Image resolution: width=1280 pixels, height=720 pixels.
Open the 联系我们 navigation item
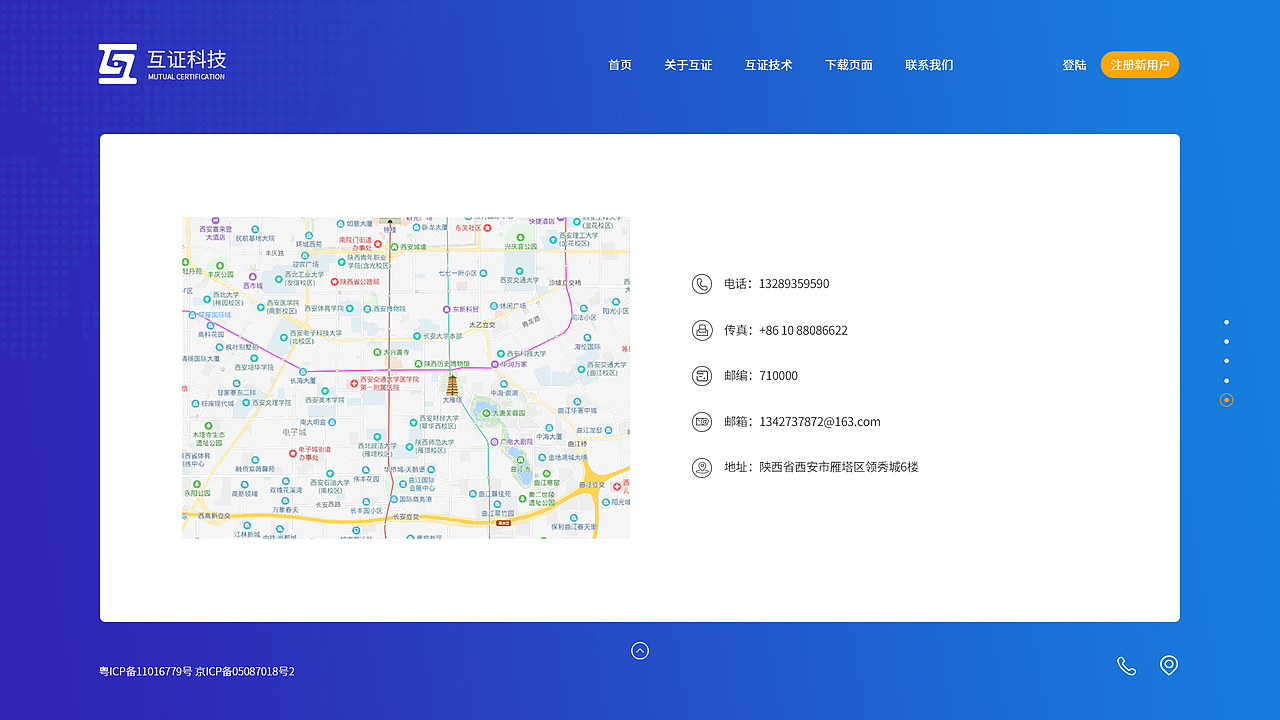tap(929, 64)
